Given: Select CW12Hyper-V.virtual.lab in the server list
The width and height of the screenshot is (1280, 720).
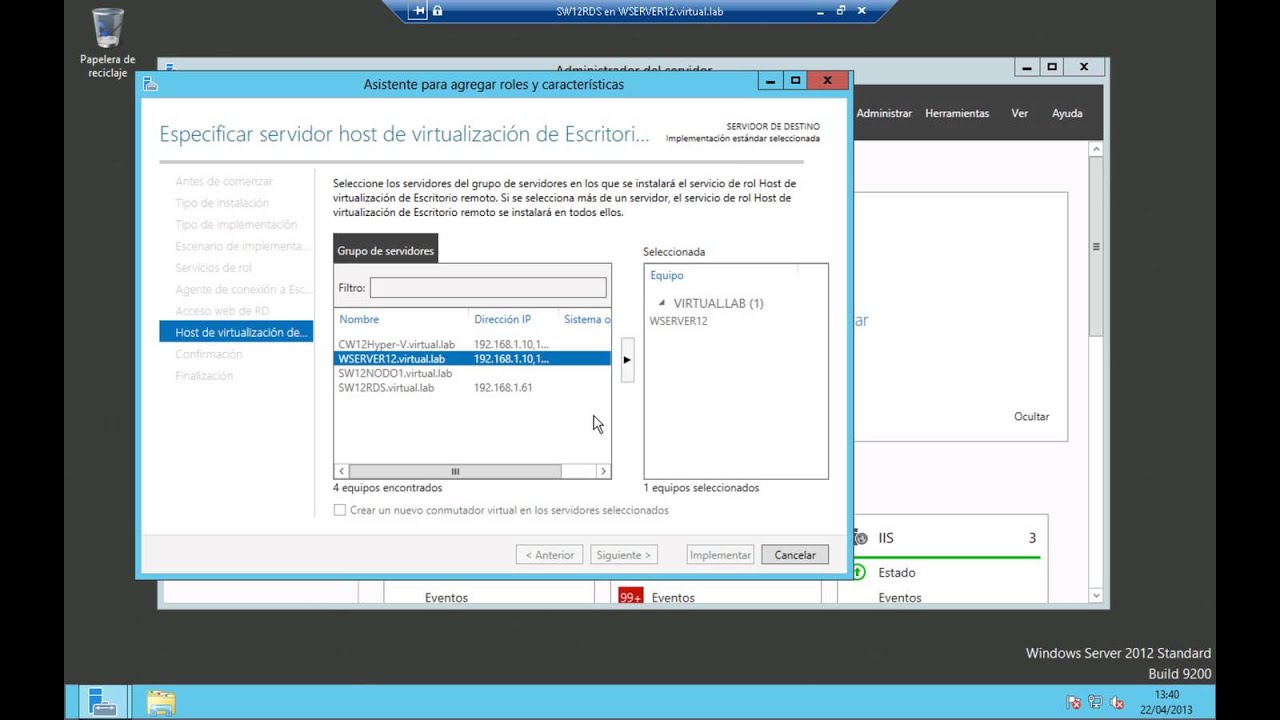Looking at the screenshot, I should [x=472, y=344].
